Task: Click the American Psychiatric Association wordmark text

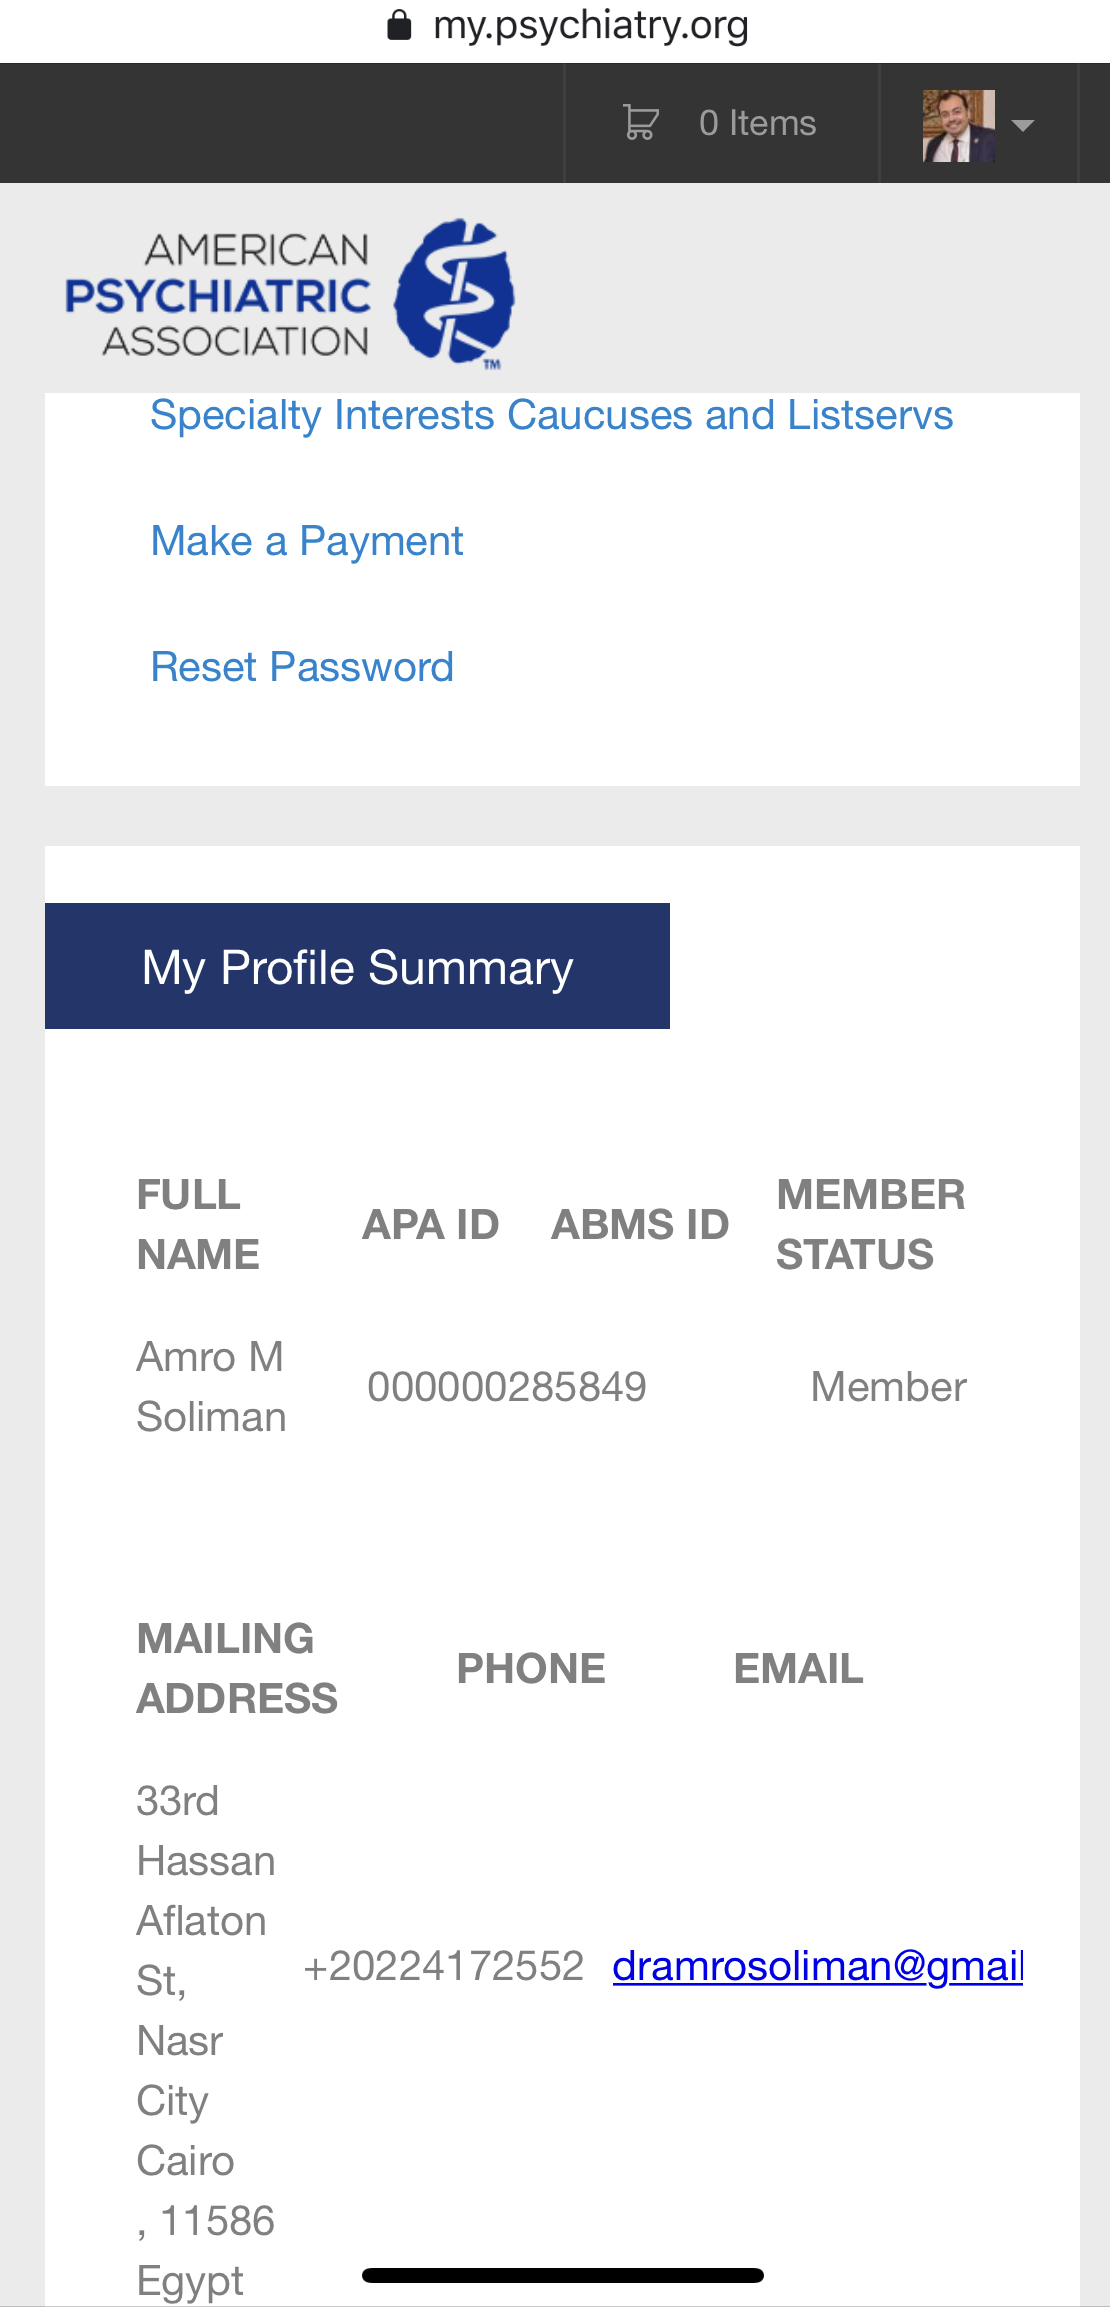Action: (218, 295)
